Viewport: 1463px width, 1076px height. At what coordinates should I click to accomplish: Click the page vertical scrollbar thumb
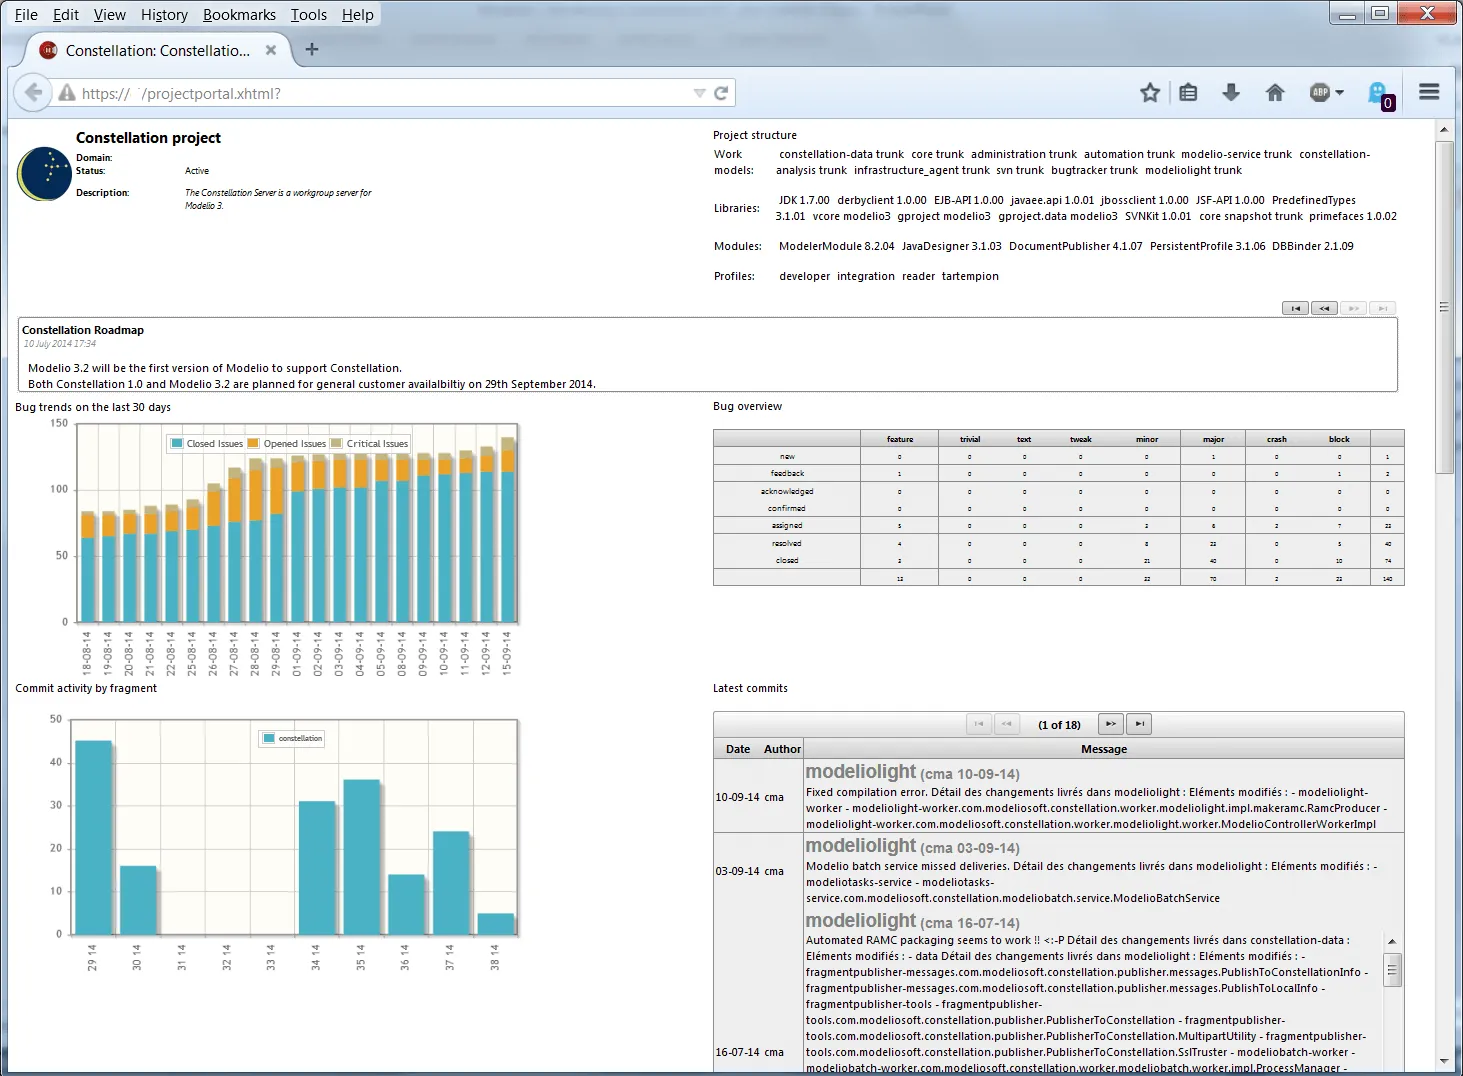(1444, 307)
